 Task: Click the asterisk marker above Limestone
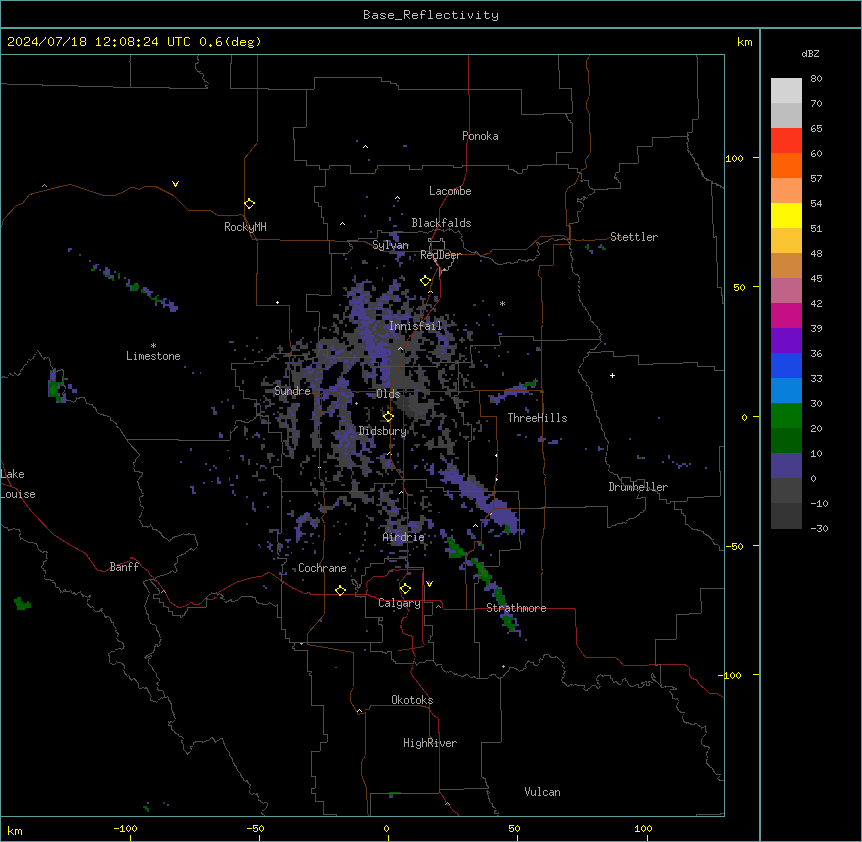153,346
